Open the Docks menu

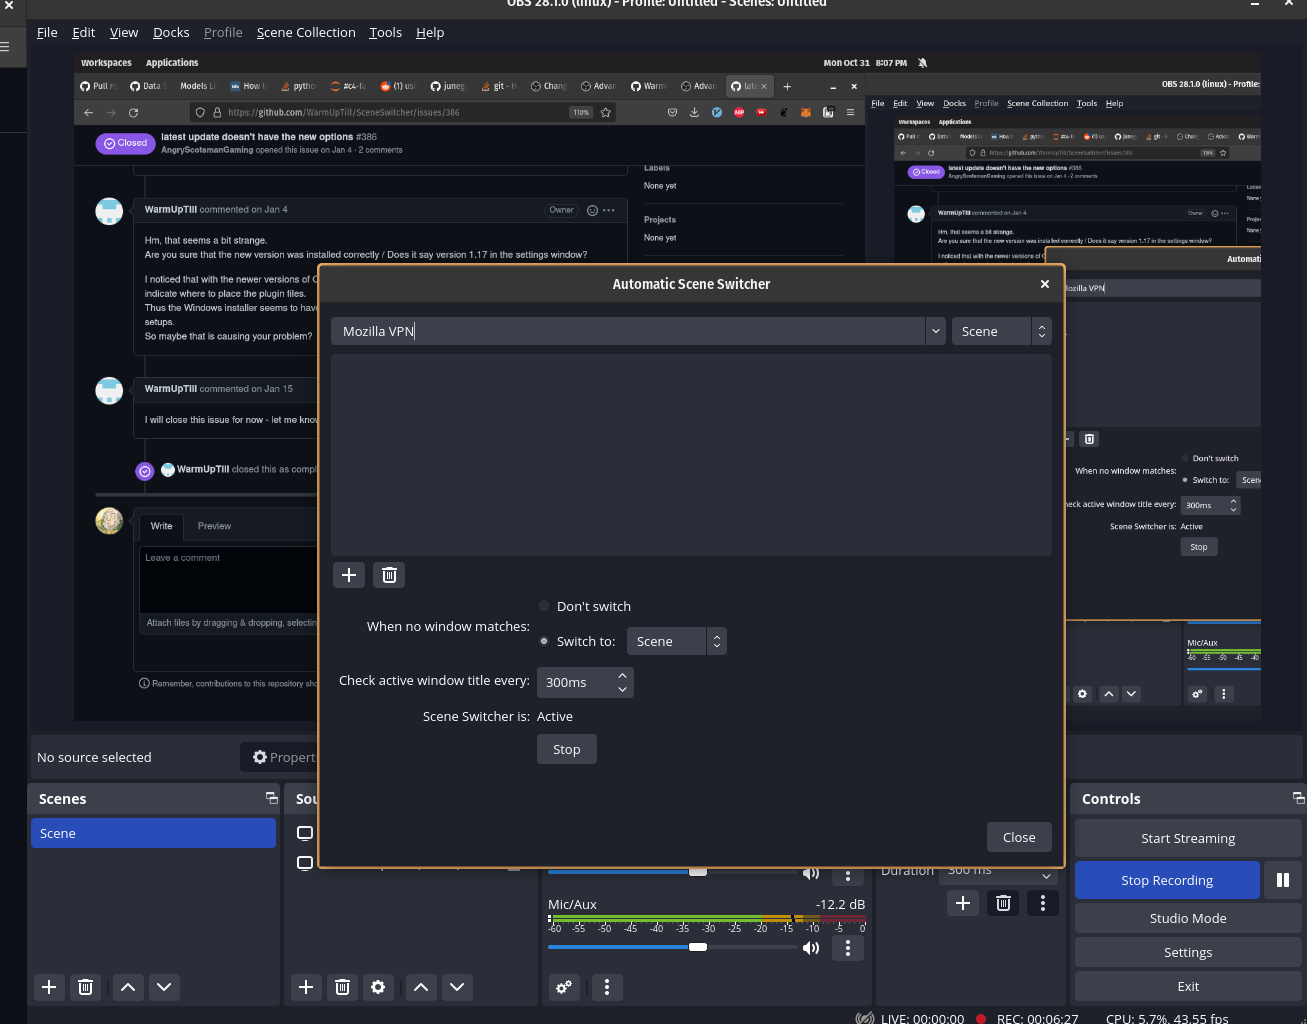(x=171, y=32)
